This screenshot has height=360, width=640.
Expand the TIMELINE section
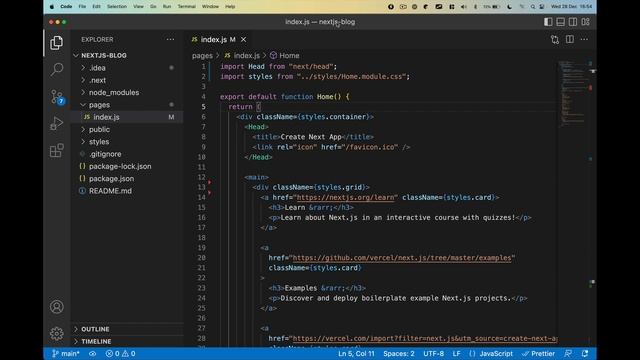tap(127, 342)
